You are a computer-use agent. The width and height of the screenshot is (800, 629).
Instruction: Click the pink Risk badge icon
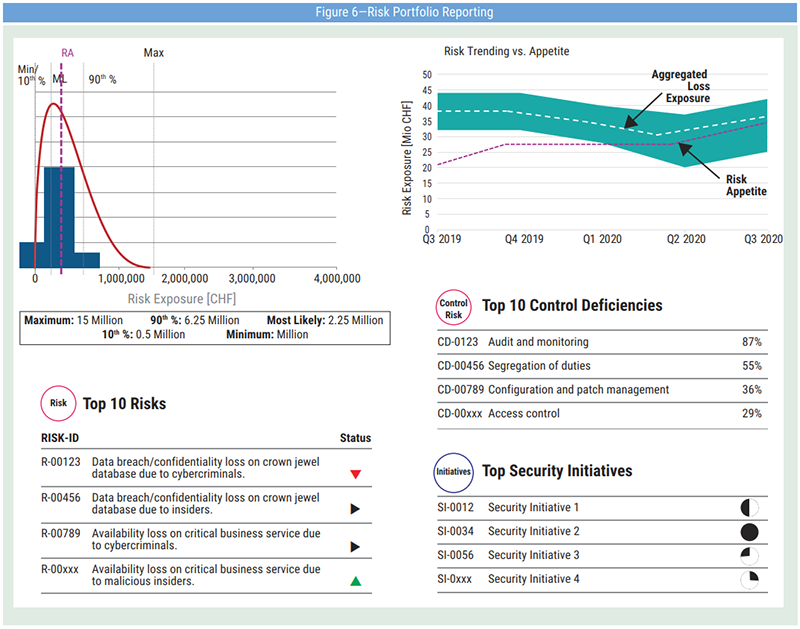pos(58,404)
